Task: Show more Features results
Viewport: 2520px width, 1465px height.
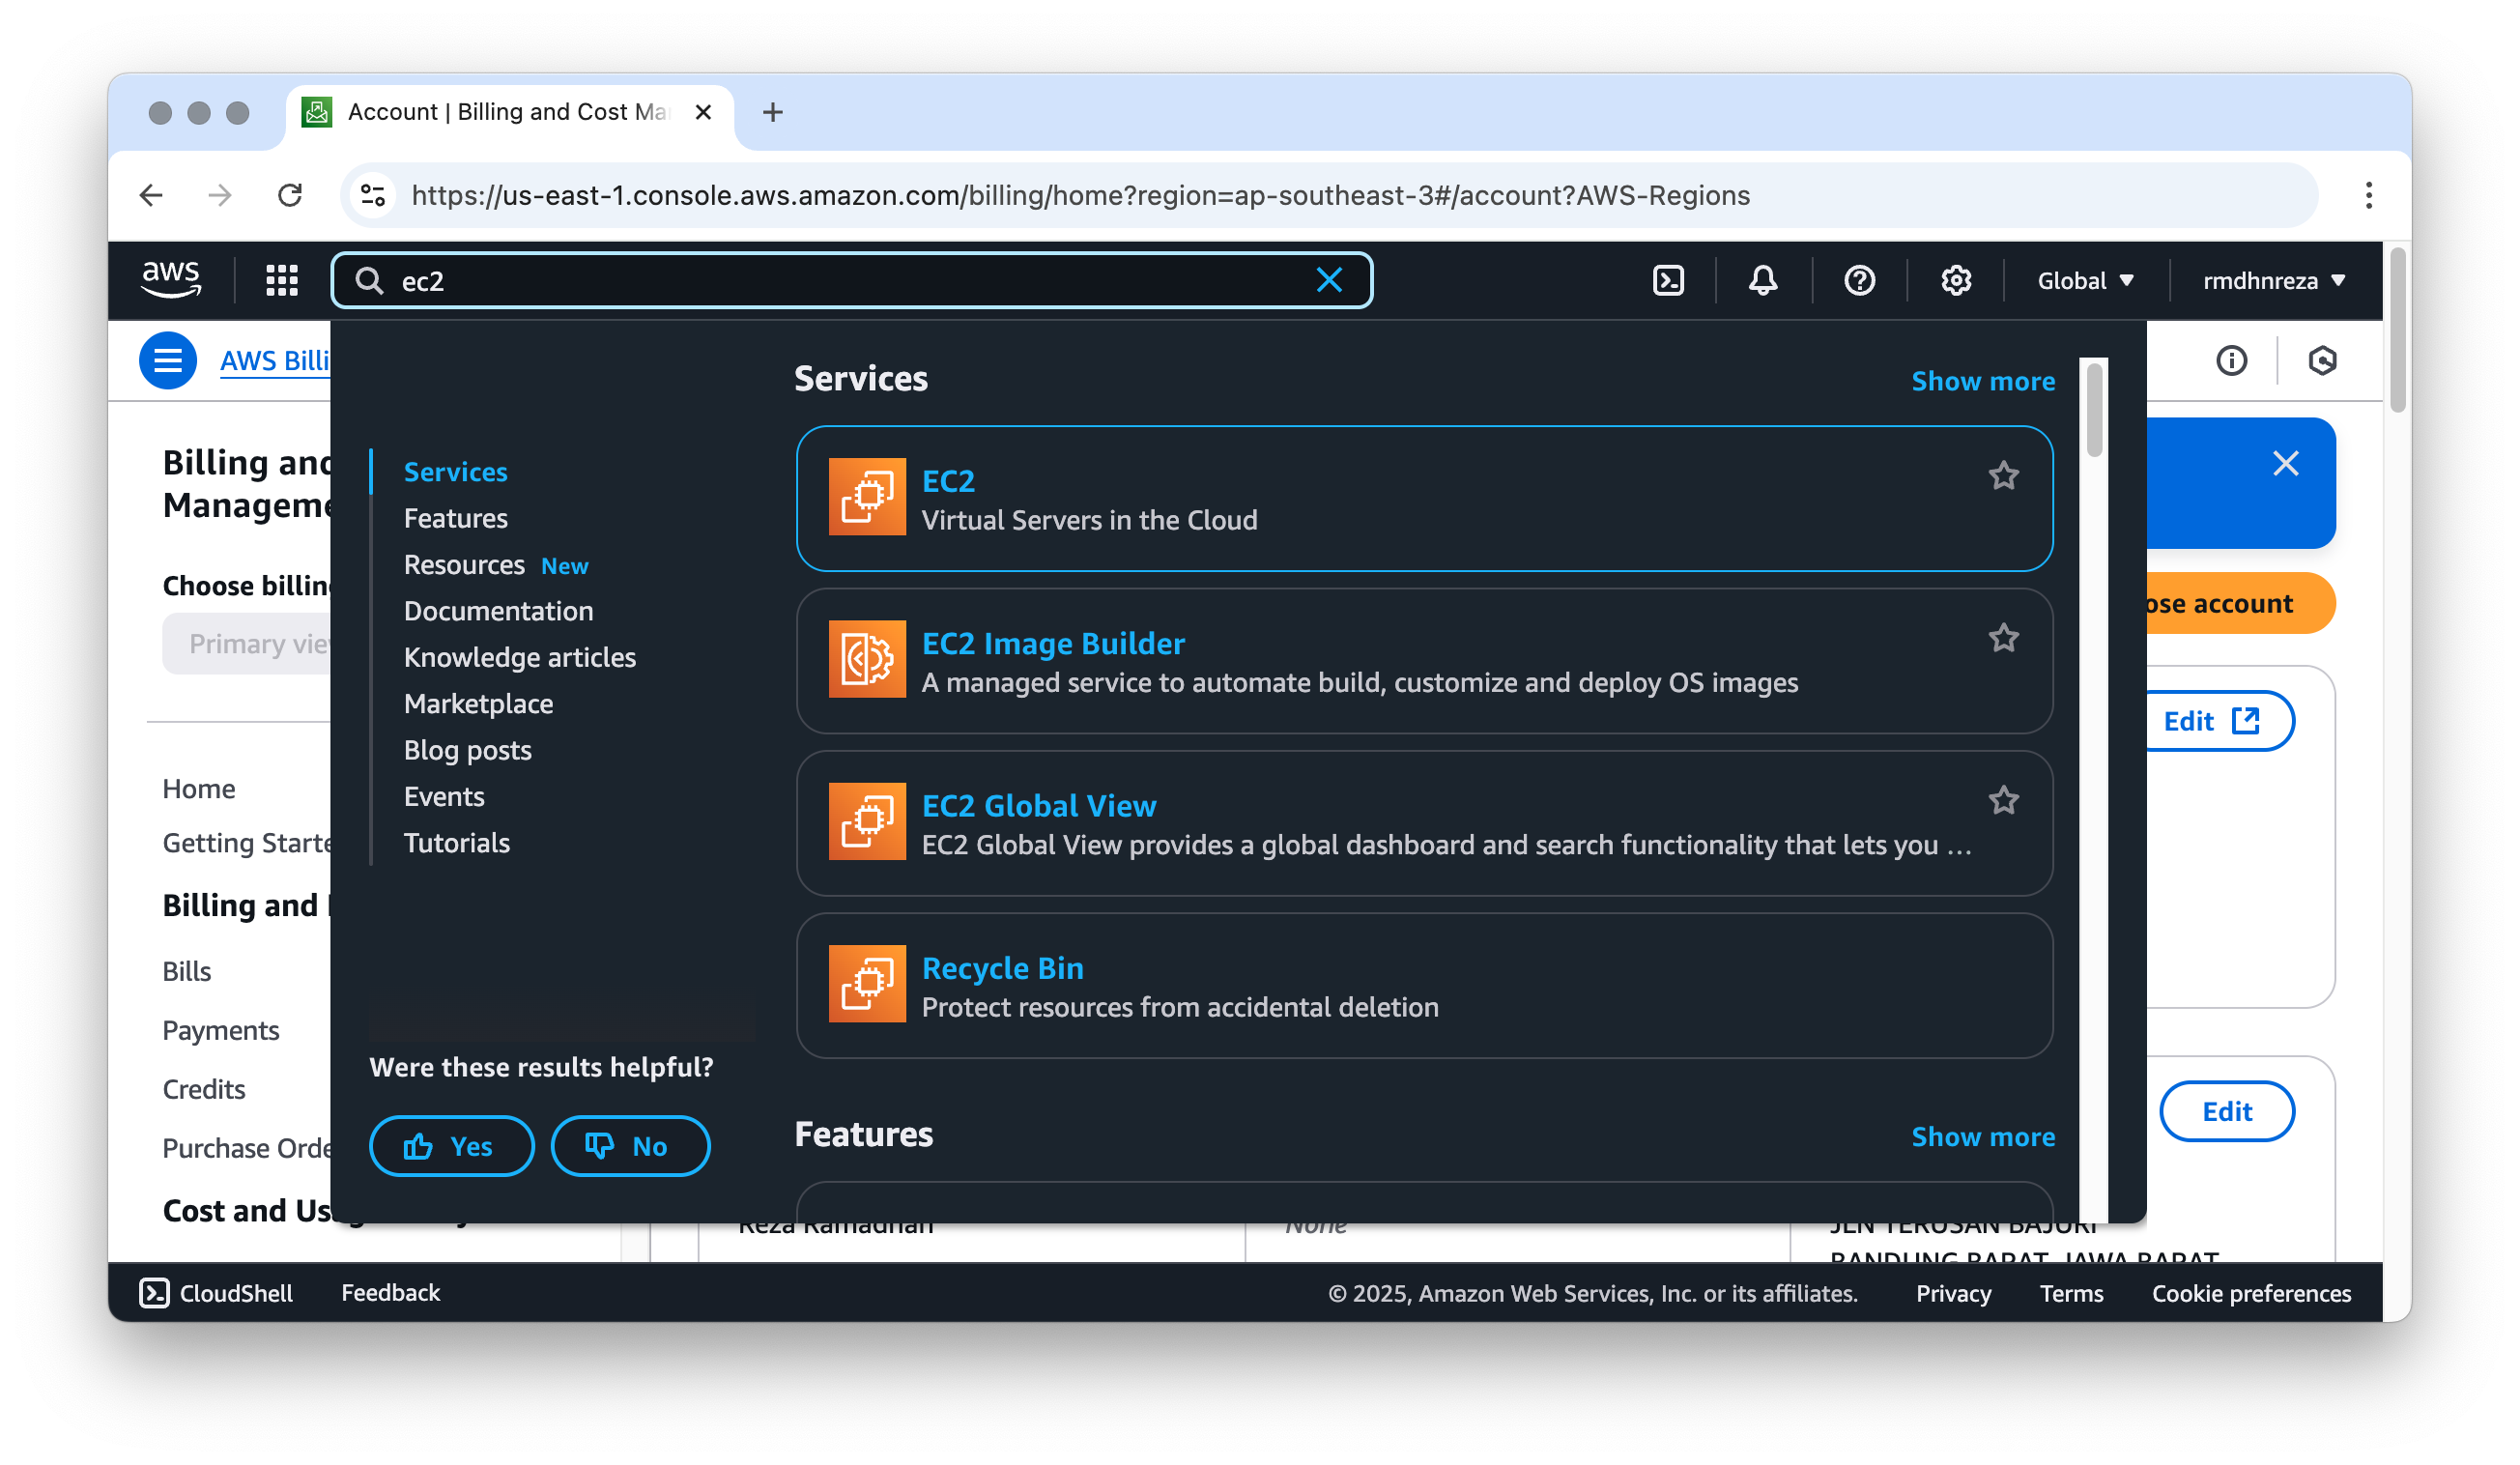Action: coord(1982,1136)
